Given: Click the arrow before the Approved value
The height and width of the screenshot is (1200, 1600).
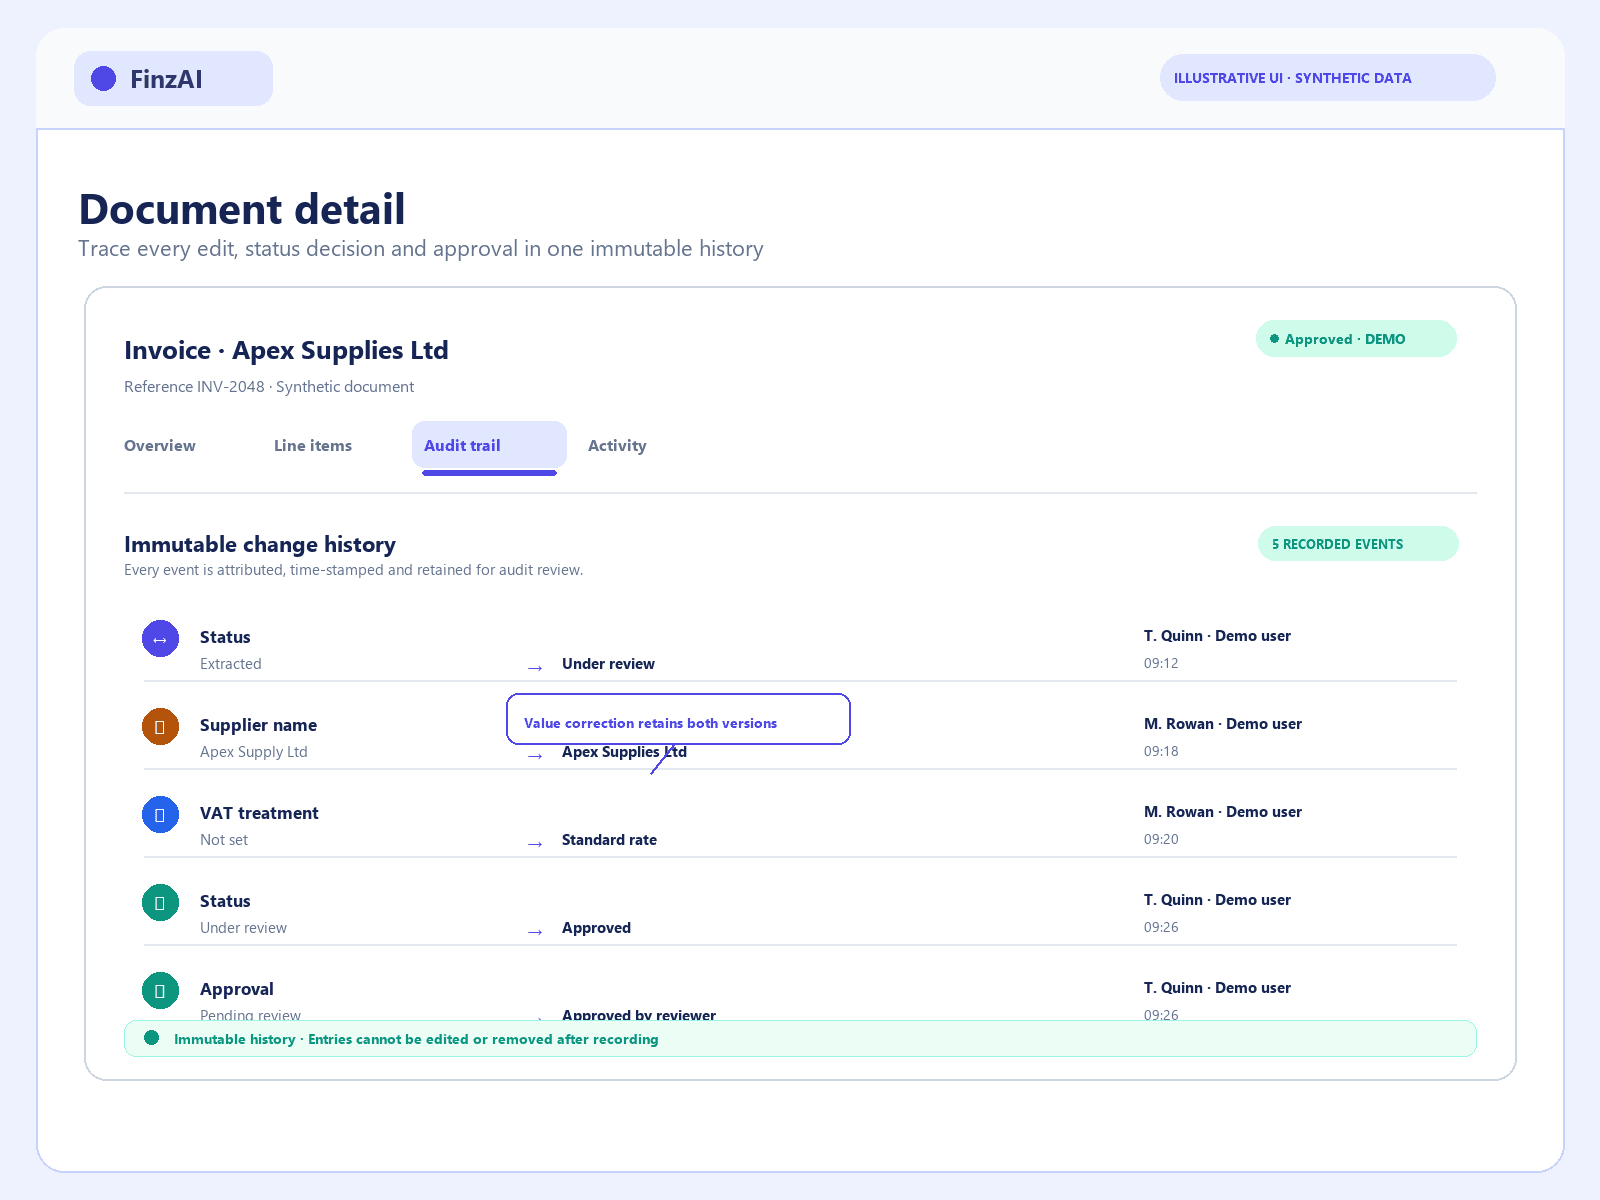Looking at the screenshot, I should click(x=535, y=931).
